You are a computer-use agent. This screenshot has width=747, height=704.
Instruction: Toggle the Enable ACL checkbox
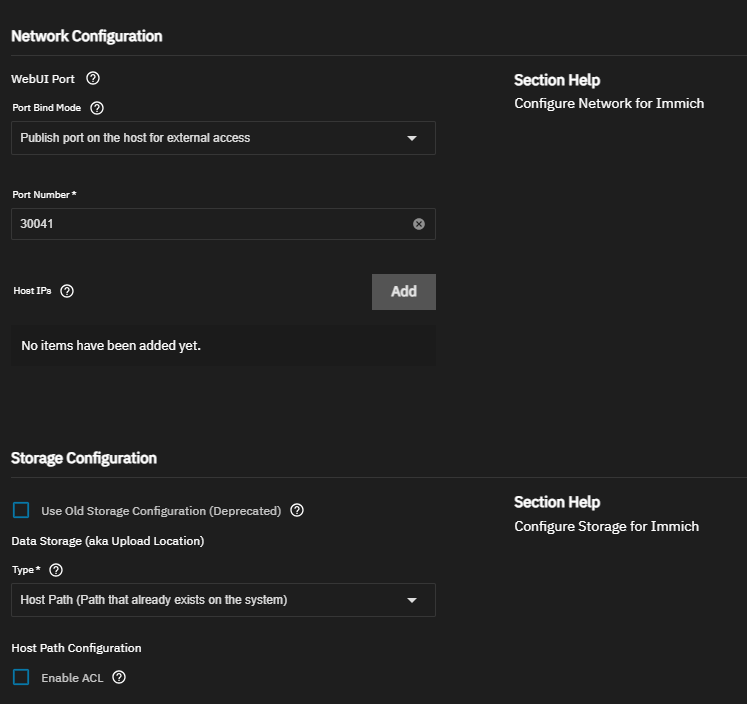point(21,677)
